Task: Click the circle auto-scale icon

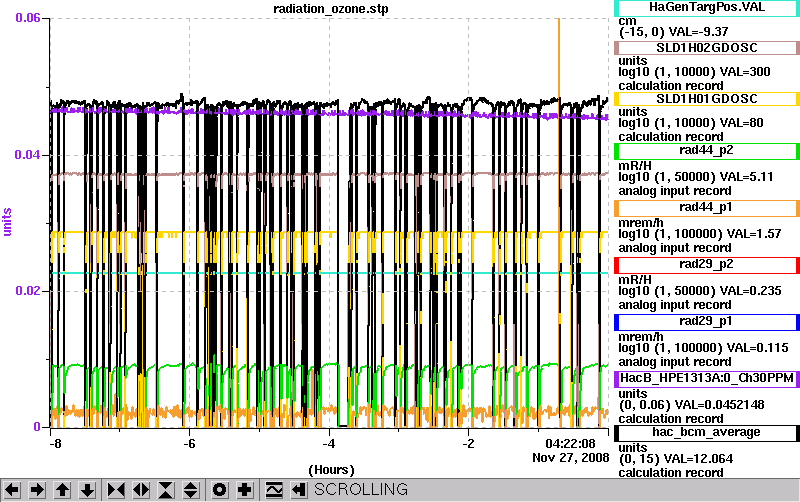Action: [x=219, y=490]
